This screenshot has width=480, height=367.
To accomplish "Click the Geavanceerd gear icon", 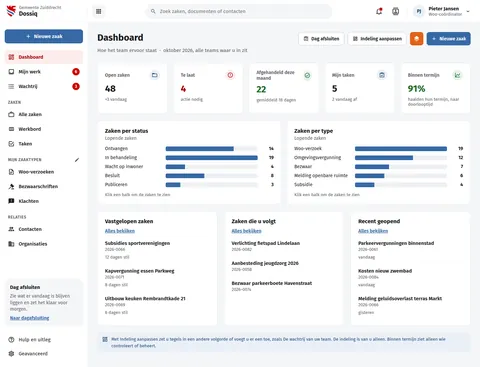I will [x=11, y=354].
